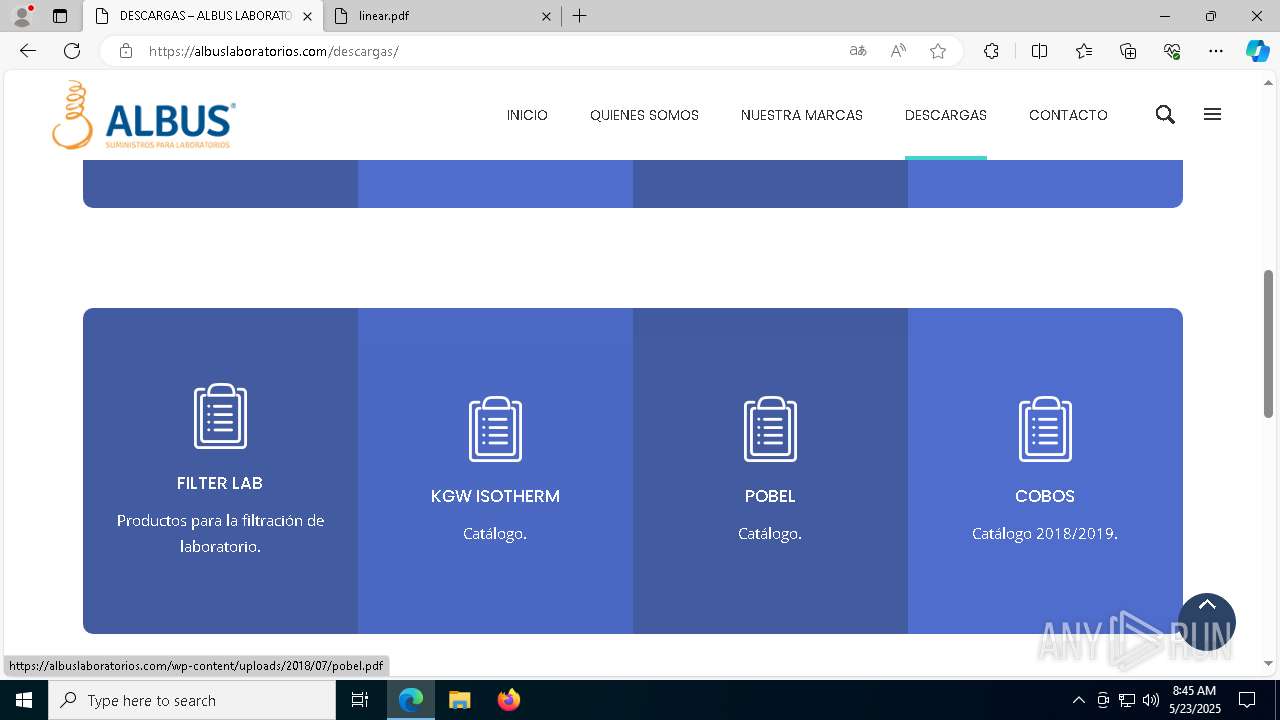This screenshot has width=1280, height=720.
Task: Reload the page with refresh icon
Action: 72,51
